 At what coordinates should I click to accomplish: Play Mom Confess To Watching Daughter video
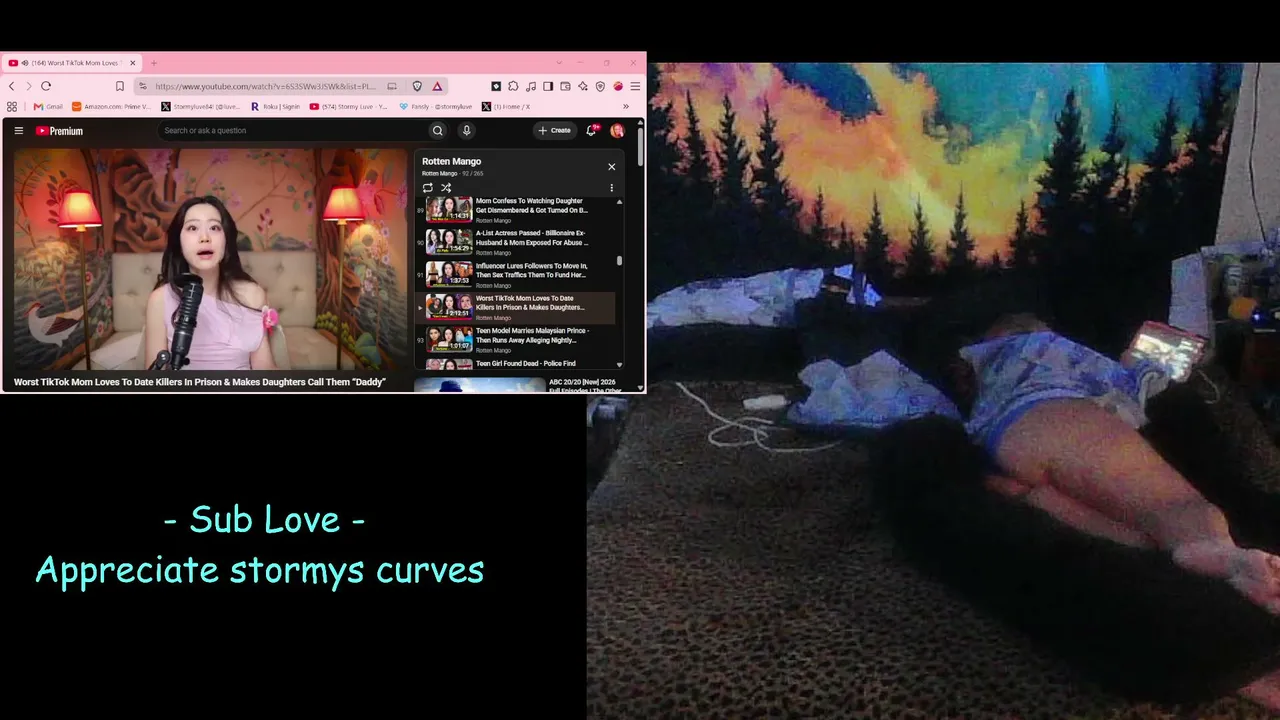tap(516, 210)
